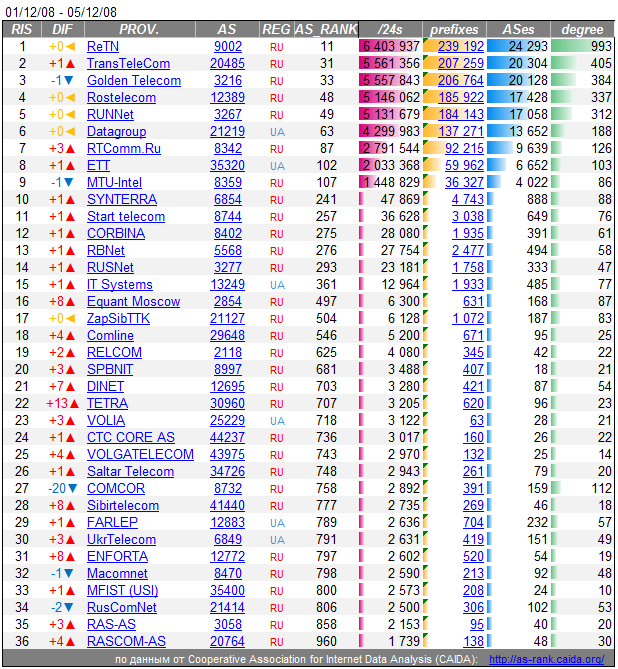
Task: Click the AS_RANK column header
Action: (326, 29)
